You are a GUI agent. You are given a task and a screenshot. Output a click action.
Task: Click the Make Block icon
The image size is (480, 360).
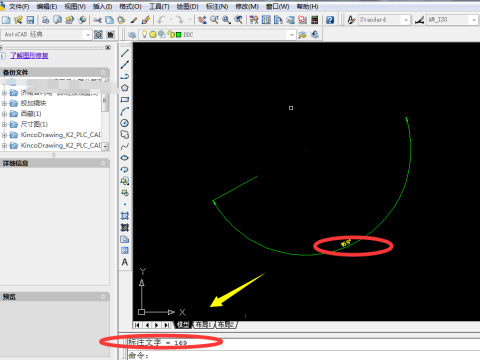coord(125,193)
